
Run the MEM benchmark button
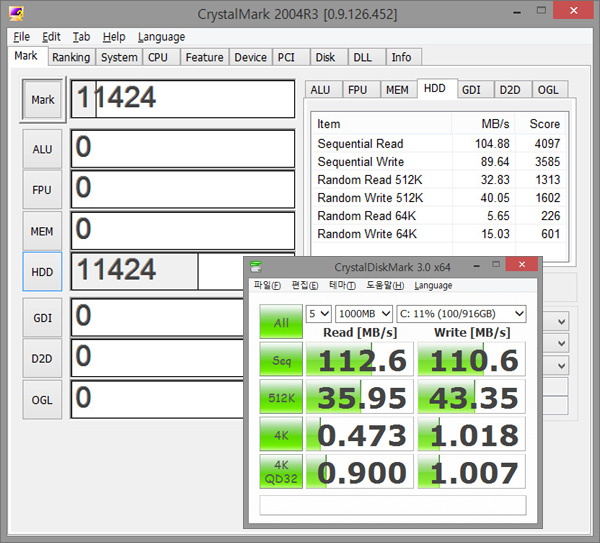pos(42,231)
